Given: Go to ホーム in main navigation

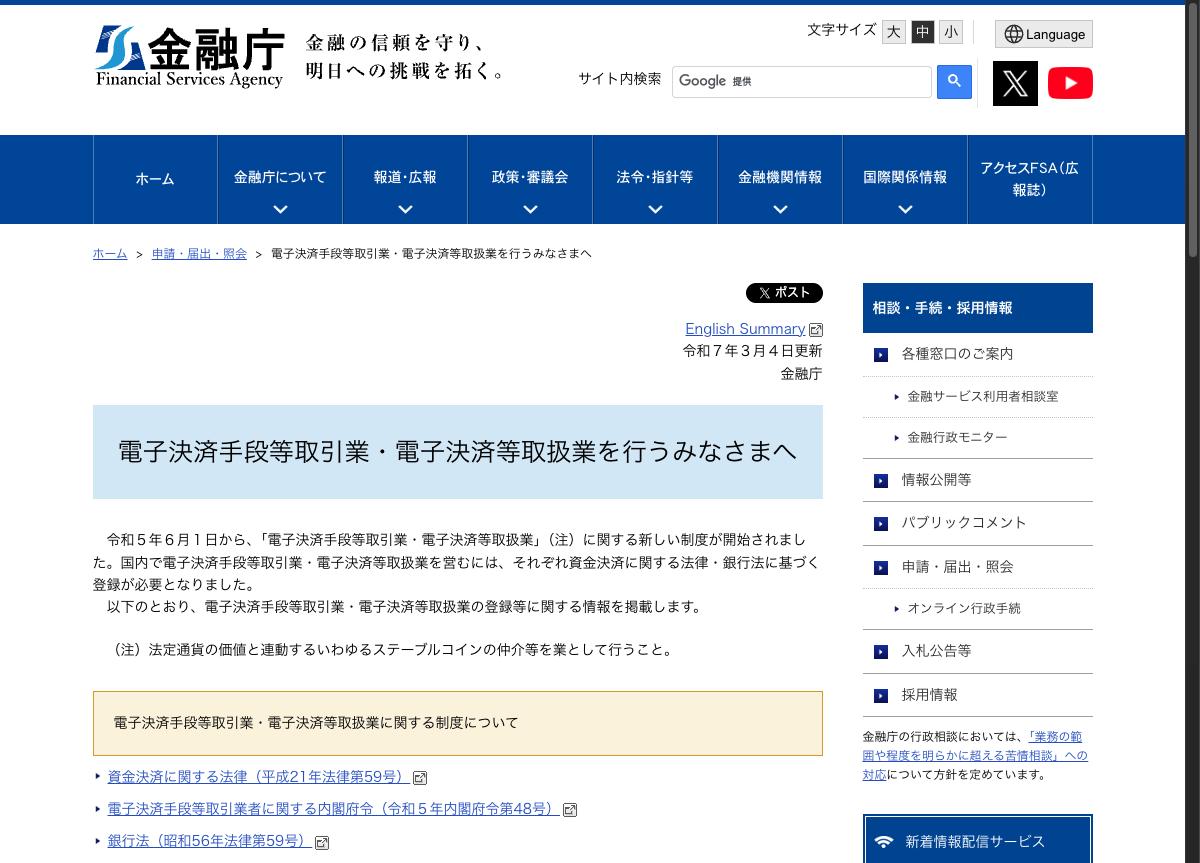Looking at the screenshot, I should (155, 179).
